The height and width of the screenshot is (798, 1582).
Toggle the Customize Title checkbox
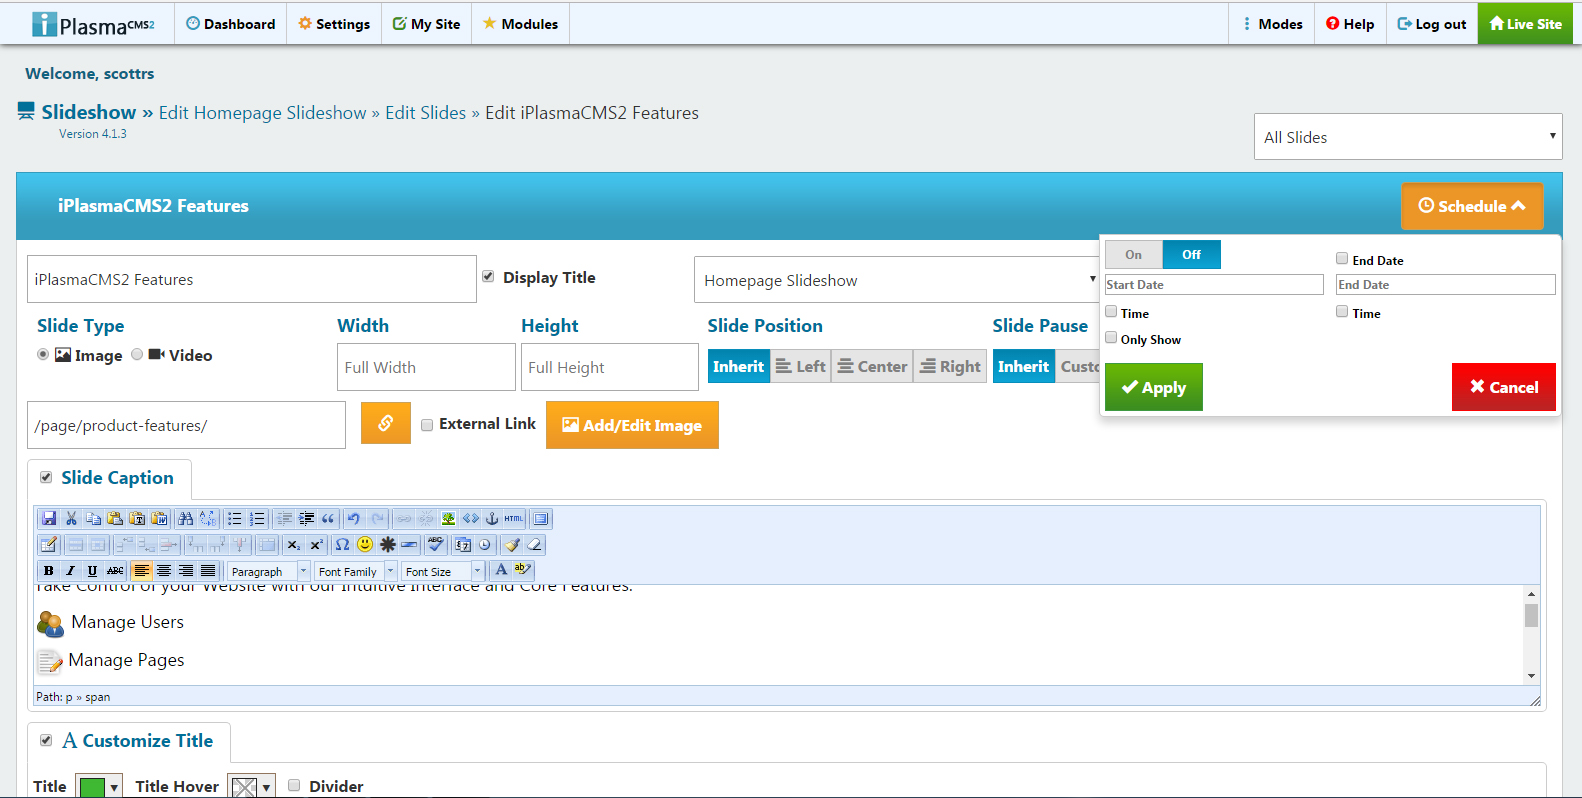46,740
